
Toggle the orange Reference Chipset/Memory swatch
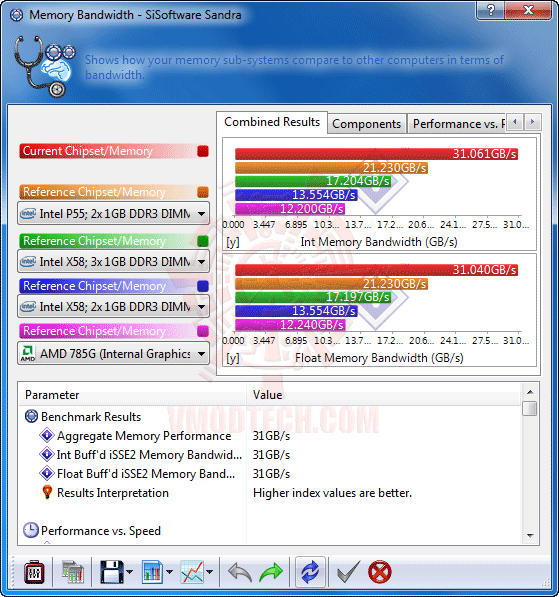pos(203,192)
